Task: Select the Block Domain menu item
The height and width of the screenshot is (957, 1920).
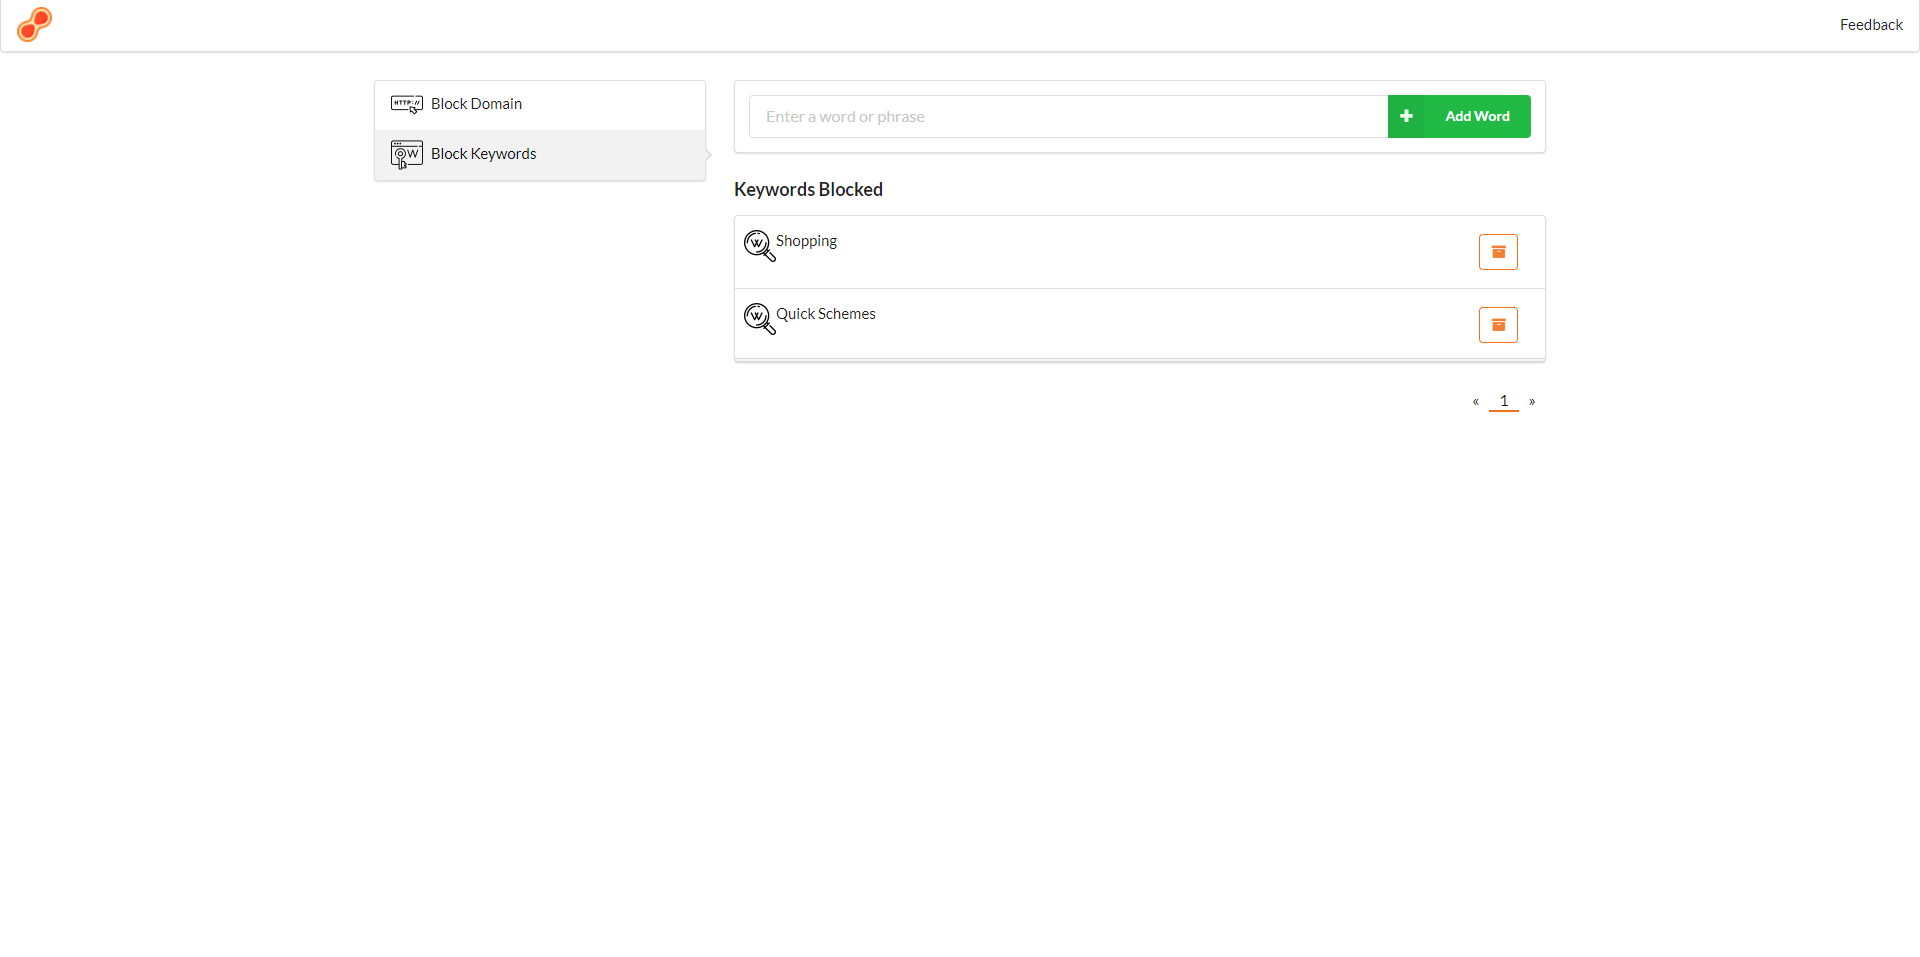Action: [x=540, y=105]
